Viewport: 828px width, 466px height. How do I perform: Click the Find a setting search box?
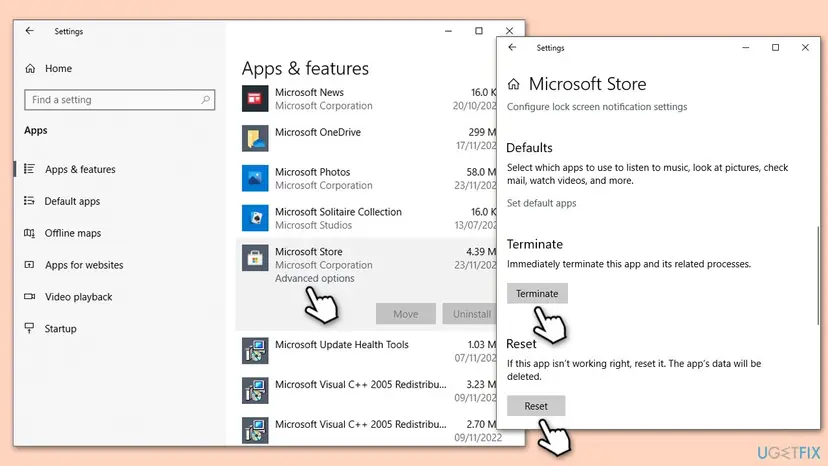(119, 99)
